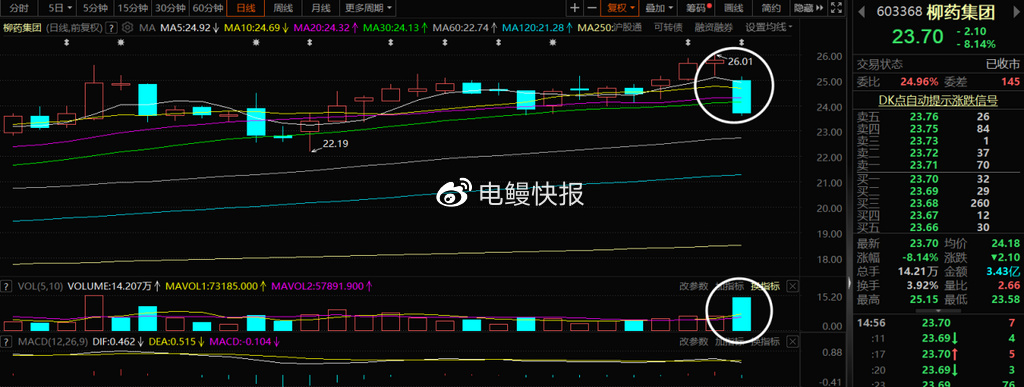Click the DK点自动提示涨跌信号 link
The width and height of the screenshot is (1024, 387).
click(x=937, y=100)
